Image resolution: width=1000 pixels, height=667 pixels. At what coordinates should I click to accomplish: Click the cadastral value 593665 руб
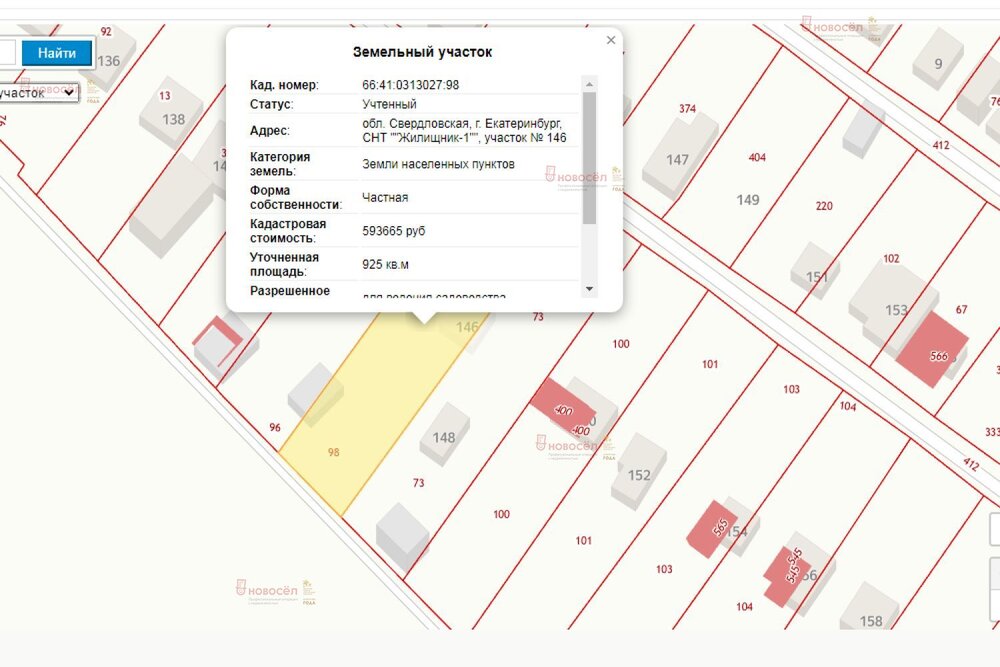point(393,231)
